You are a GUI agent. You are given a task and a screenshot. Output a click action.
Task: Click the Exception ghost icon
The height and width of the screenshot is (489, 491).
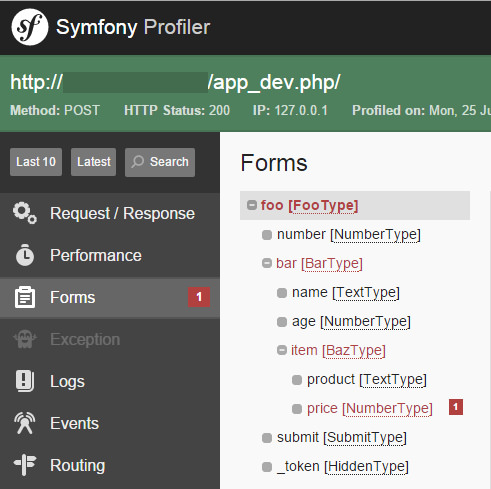coord(25,339)
